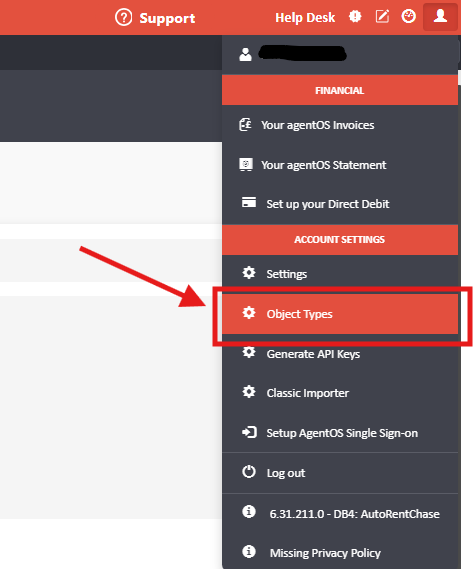Viewport: 473px width, 569px height.
Task: Open Classic Importer option
Action: coord(340,393)
